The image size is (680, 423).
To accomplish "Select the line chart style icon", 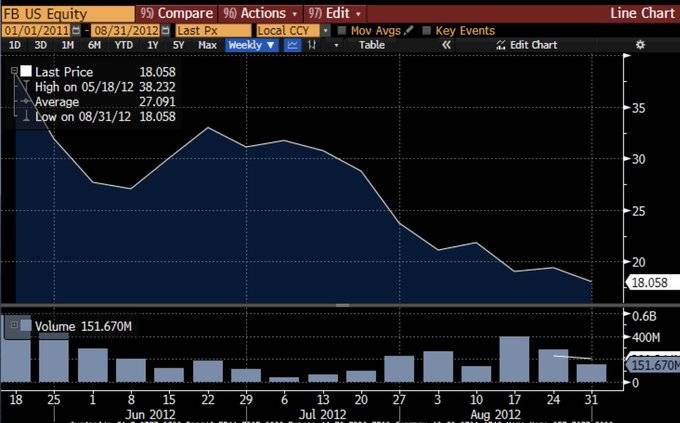I will point(292,45).
